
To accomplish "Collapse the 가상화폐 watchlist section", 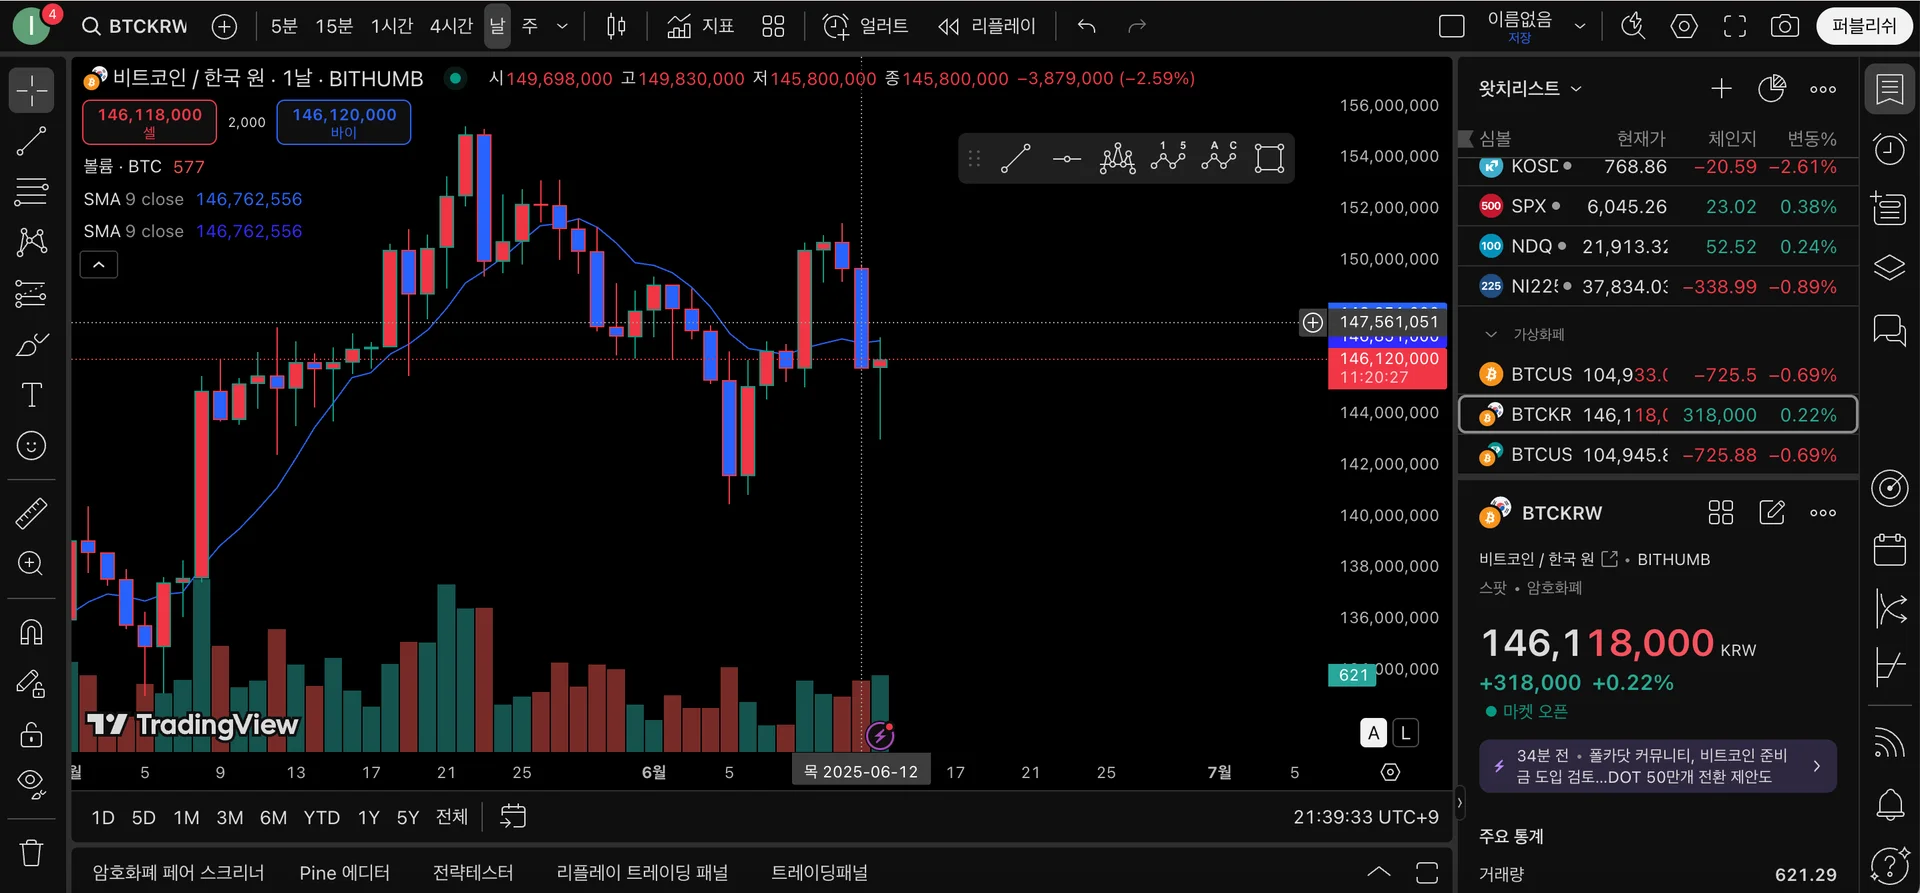I will [1491, 334].
